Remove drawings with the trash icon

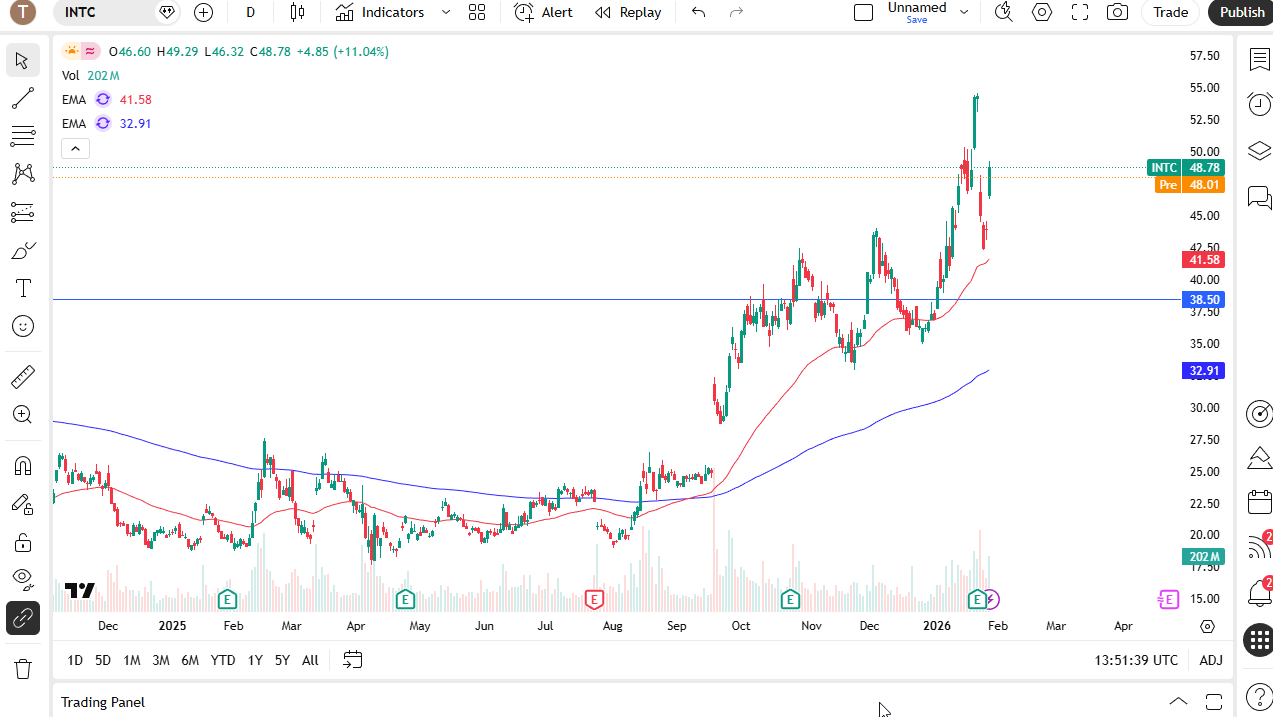(23, 668)
